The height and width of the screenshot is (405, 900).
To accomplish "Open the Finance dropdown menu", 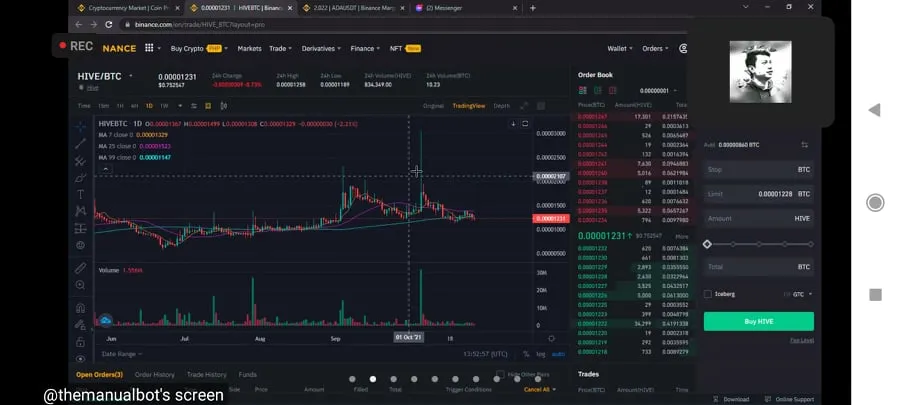I will (x=365, y=49).
